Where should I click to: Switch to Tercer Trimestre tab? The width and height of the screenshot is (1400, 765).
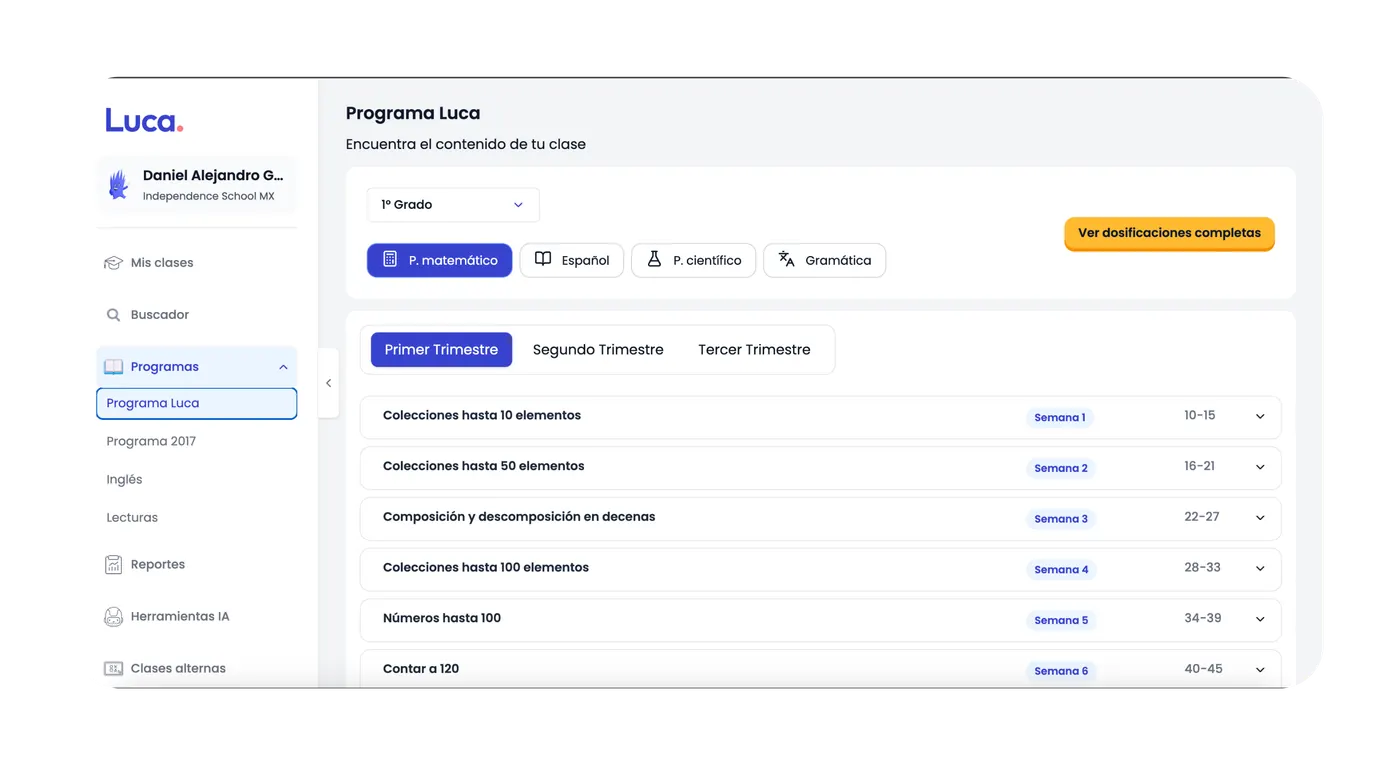(754, 350)
